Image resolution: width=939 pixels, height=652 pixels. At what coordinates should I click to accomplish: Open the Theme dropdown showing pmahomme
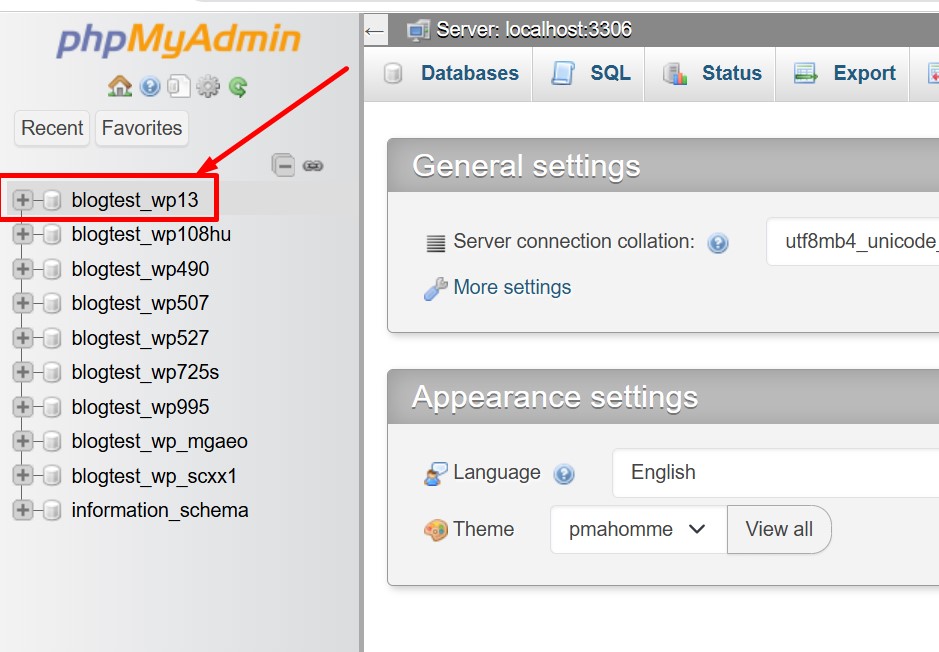[x=638, y=530]
